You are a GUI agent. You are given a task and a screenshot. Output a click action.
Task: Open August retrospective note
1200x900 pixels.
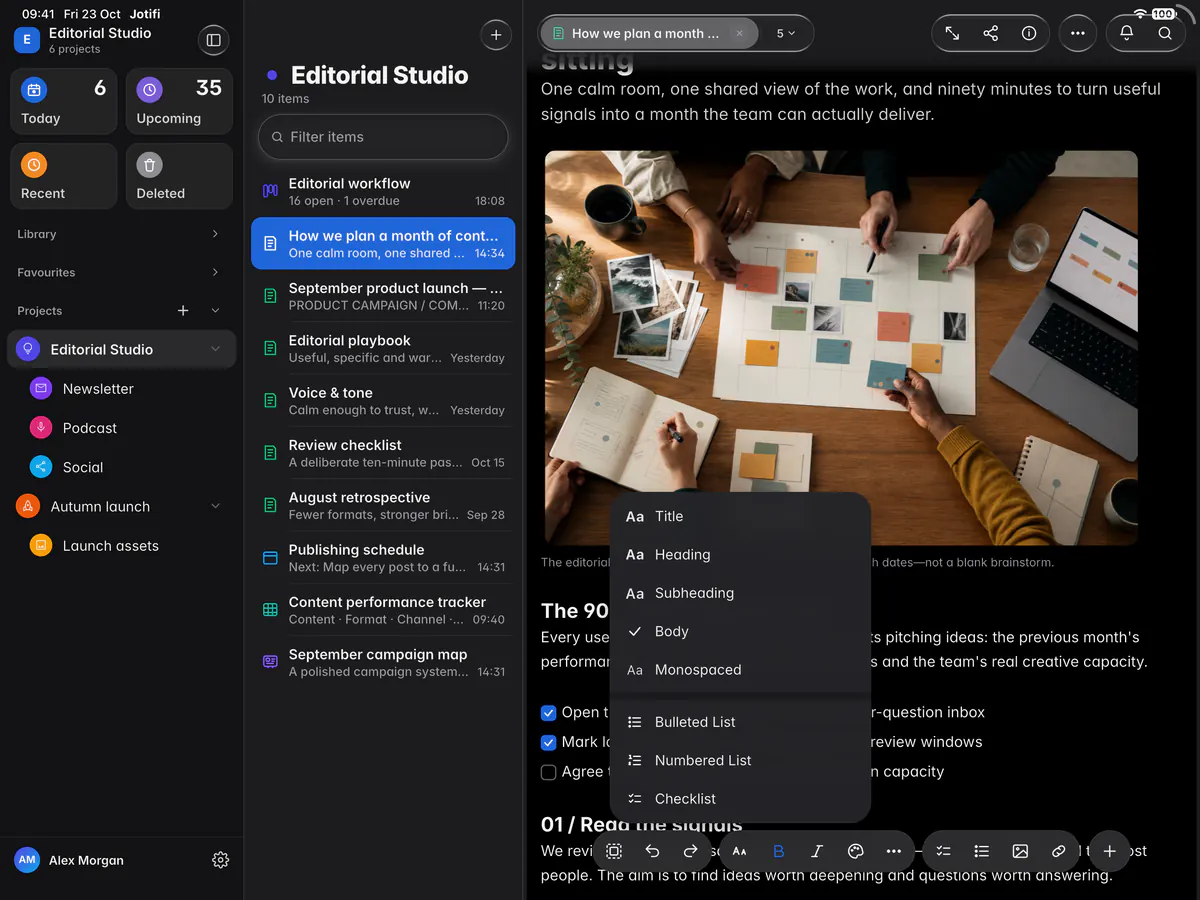point(383,506)
